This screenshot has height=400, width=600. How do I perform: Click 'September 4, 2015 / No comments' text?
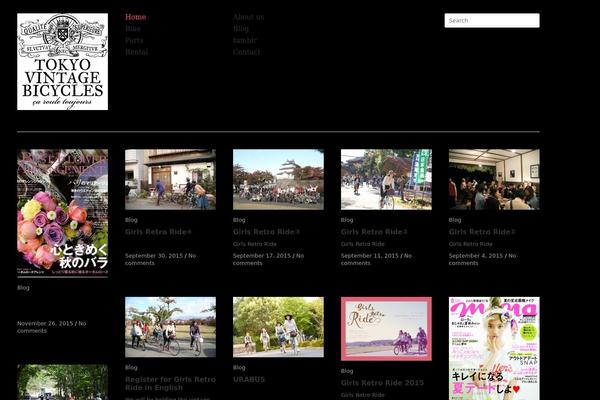(482, 259)
